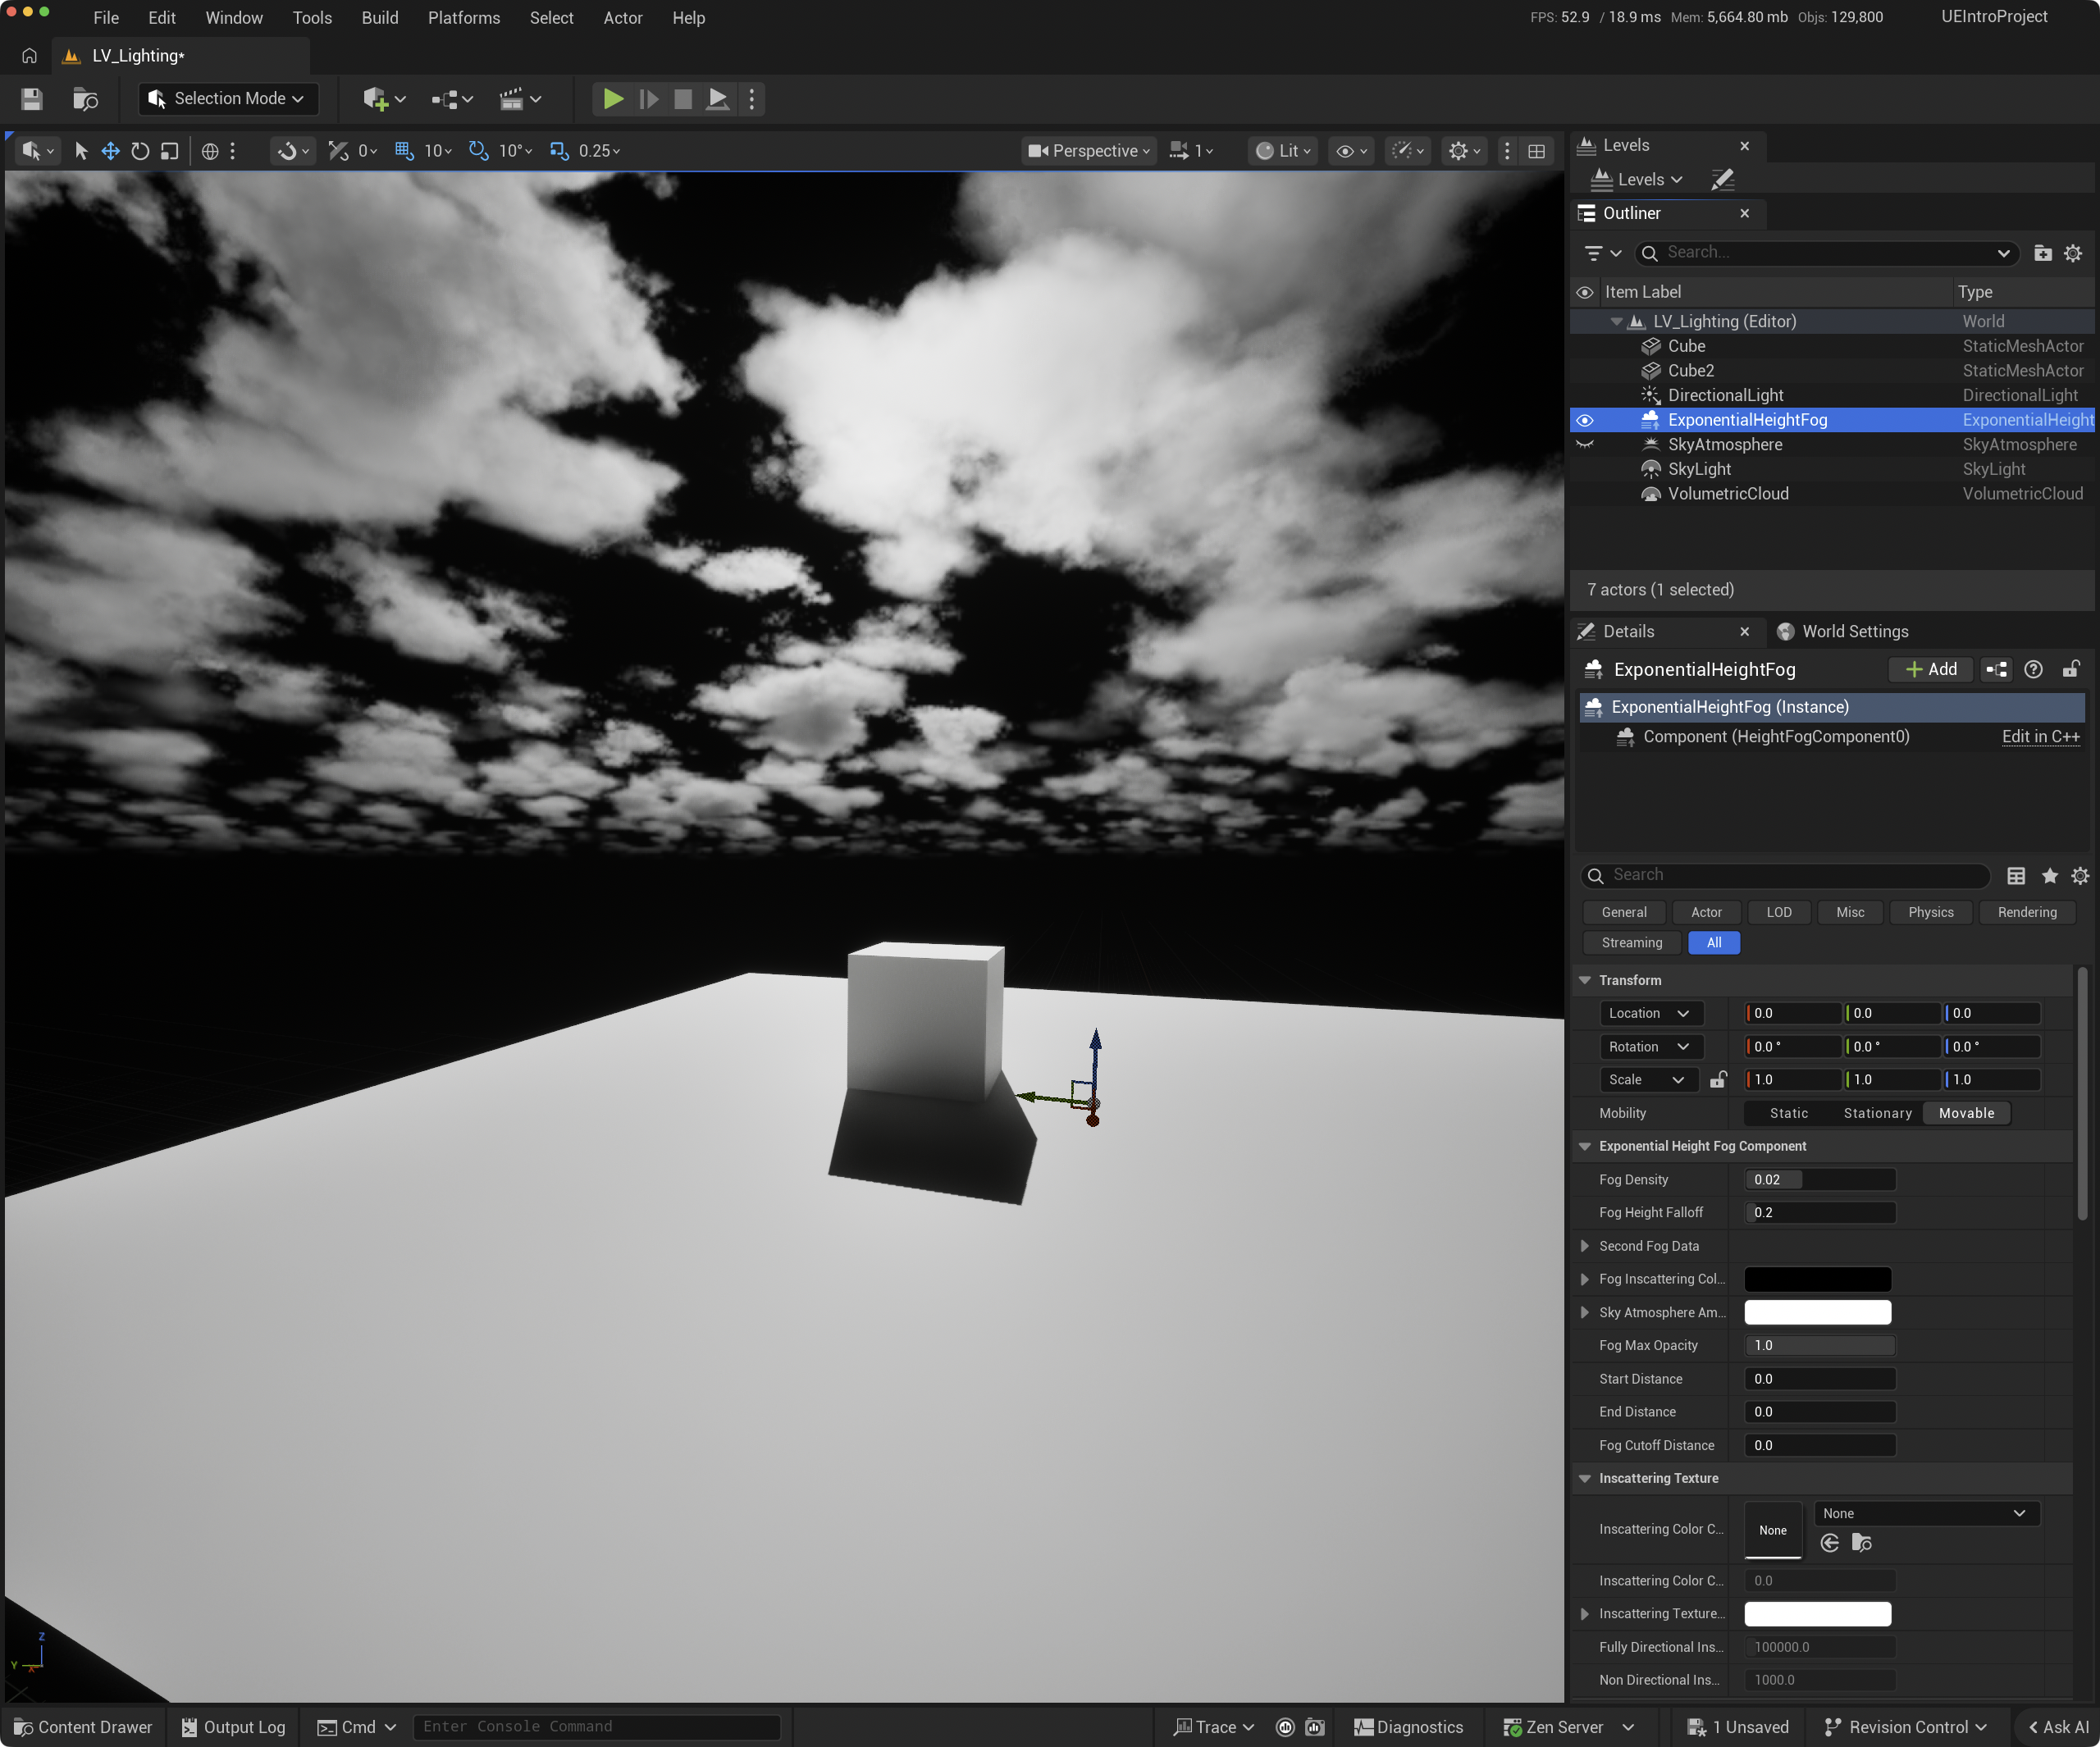
Task: Select the Rotate gizmo tool in viewport
Action: pos(140,150)
